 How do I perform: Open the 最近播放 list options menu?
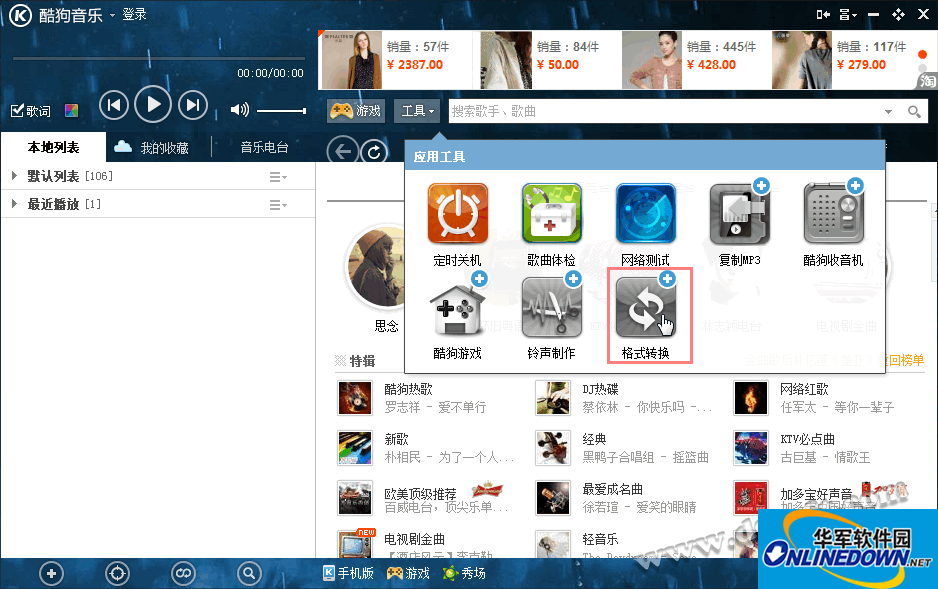tap(278, 205)
